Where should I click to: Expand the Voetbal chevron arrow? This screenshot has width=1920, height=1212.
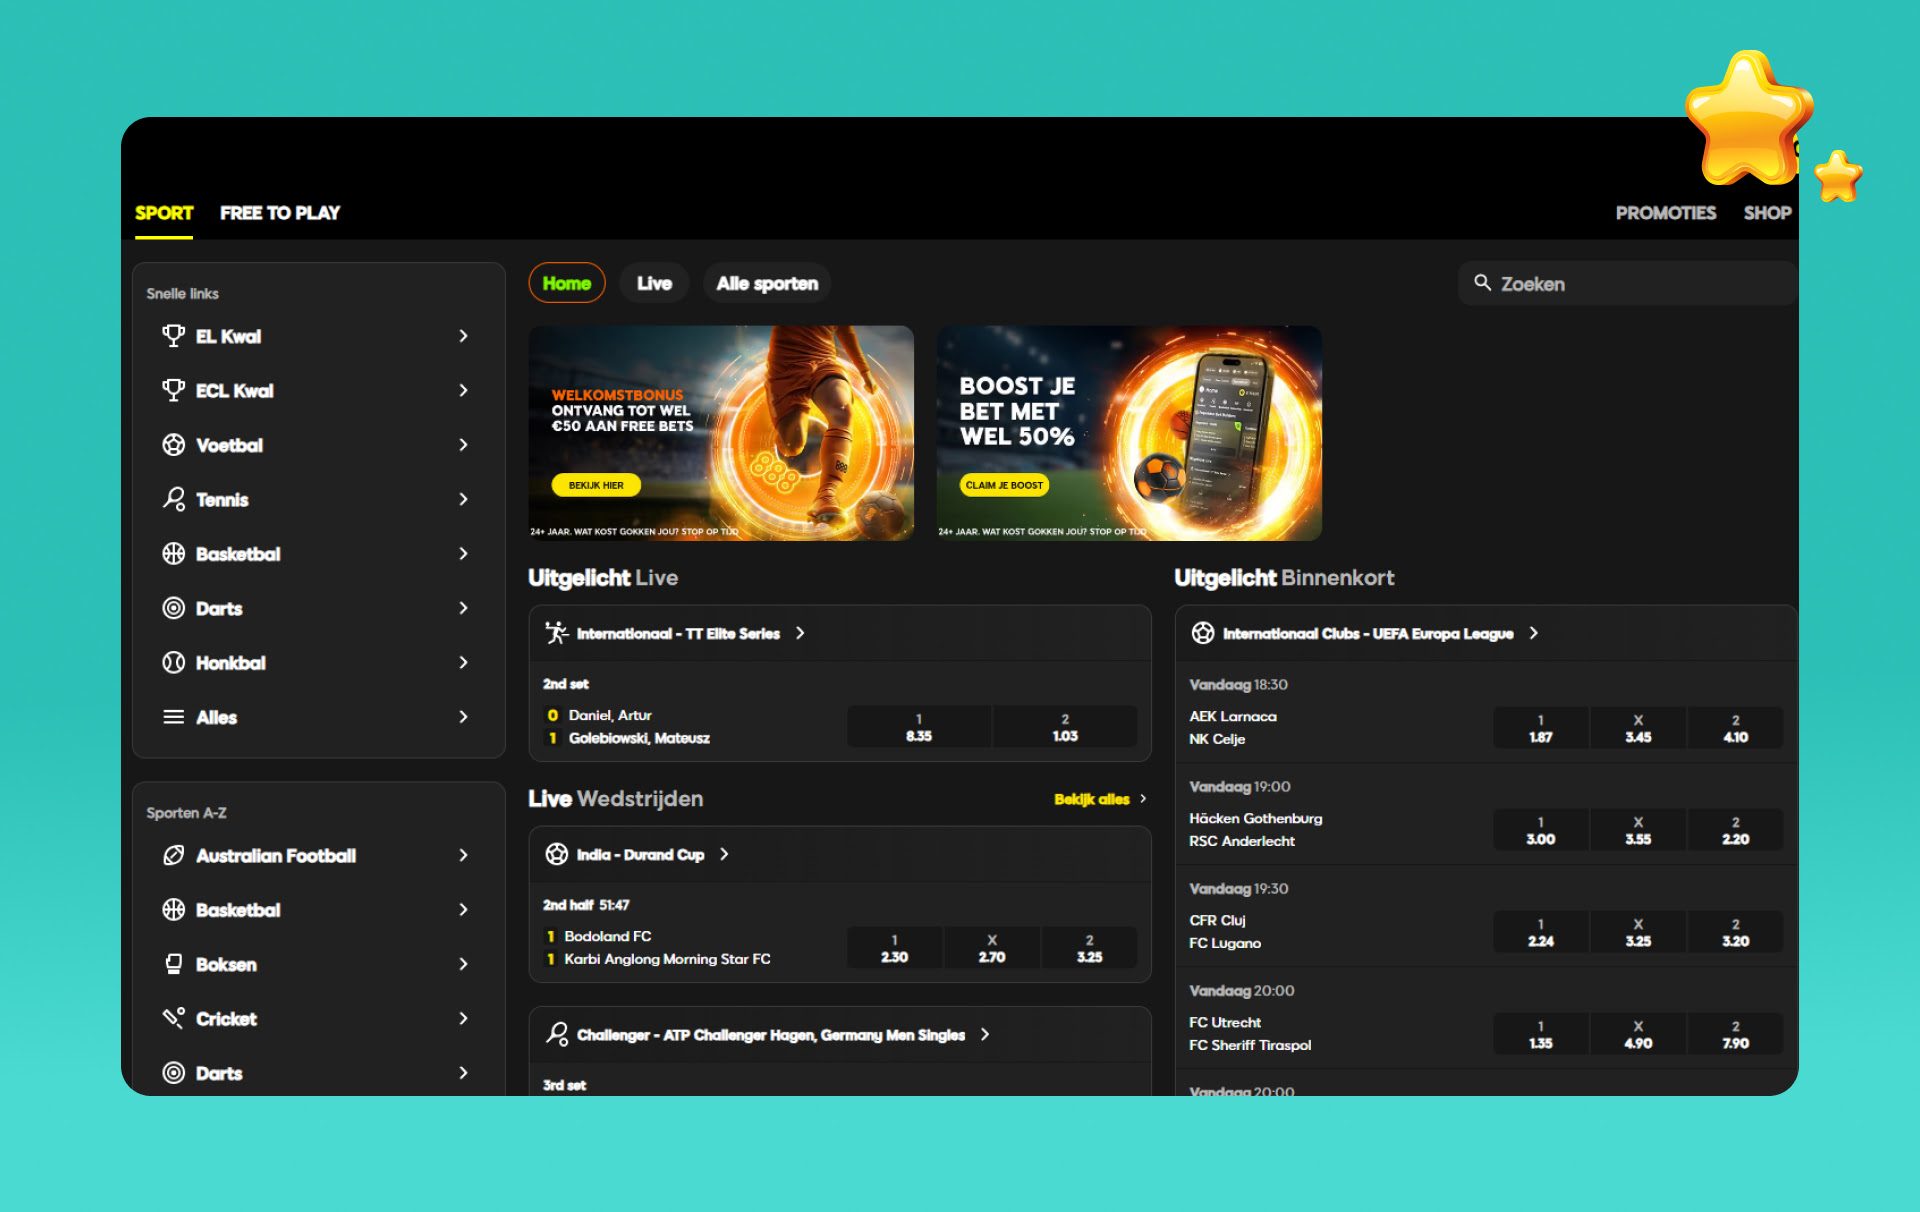(x=463, y=445)
